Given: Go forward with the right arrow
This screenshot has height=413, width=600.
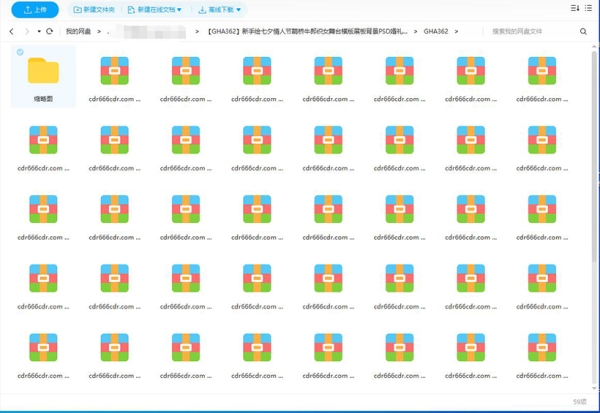Looking at the screenshot, I should pyautogui.click(x=25, y=31).
